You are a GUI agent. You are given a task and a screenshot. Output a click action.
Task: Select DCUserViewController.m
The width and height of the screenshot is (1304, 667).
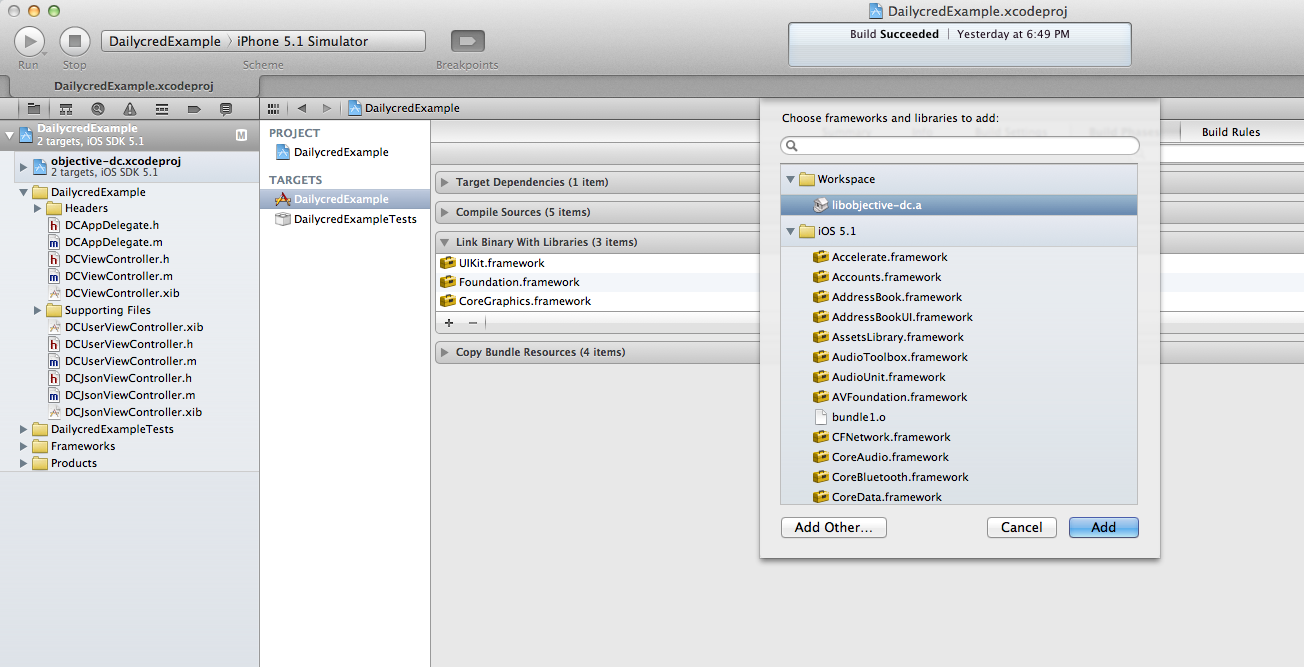tap(130, 362)
